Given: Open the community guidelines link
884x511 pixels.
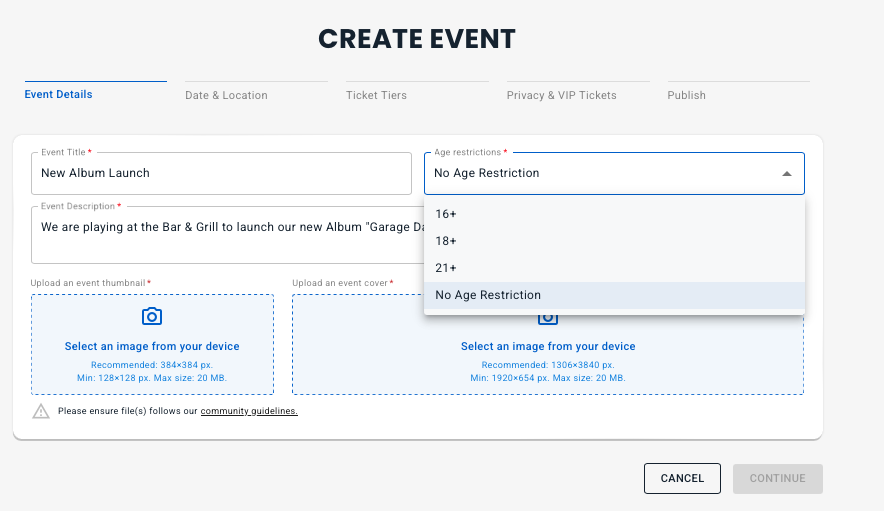Looking at the screenshot, I should 249,411.
